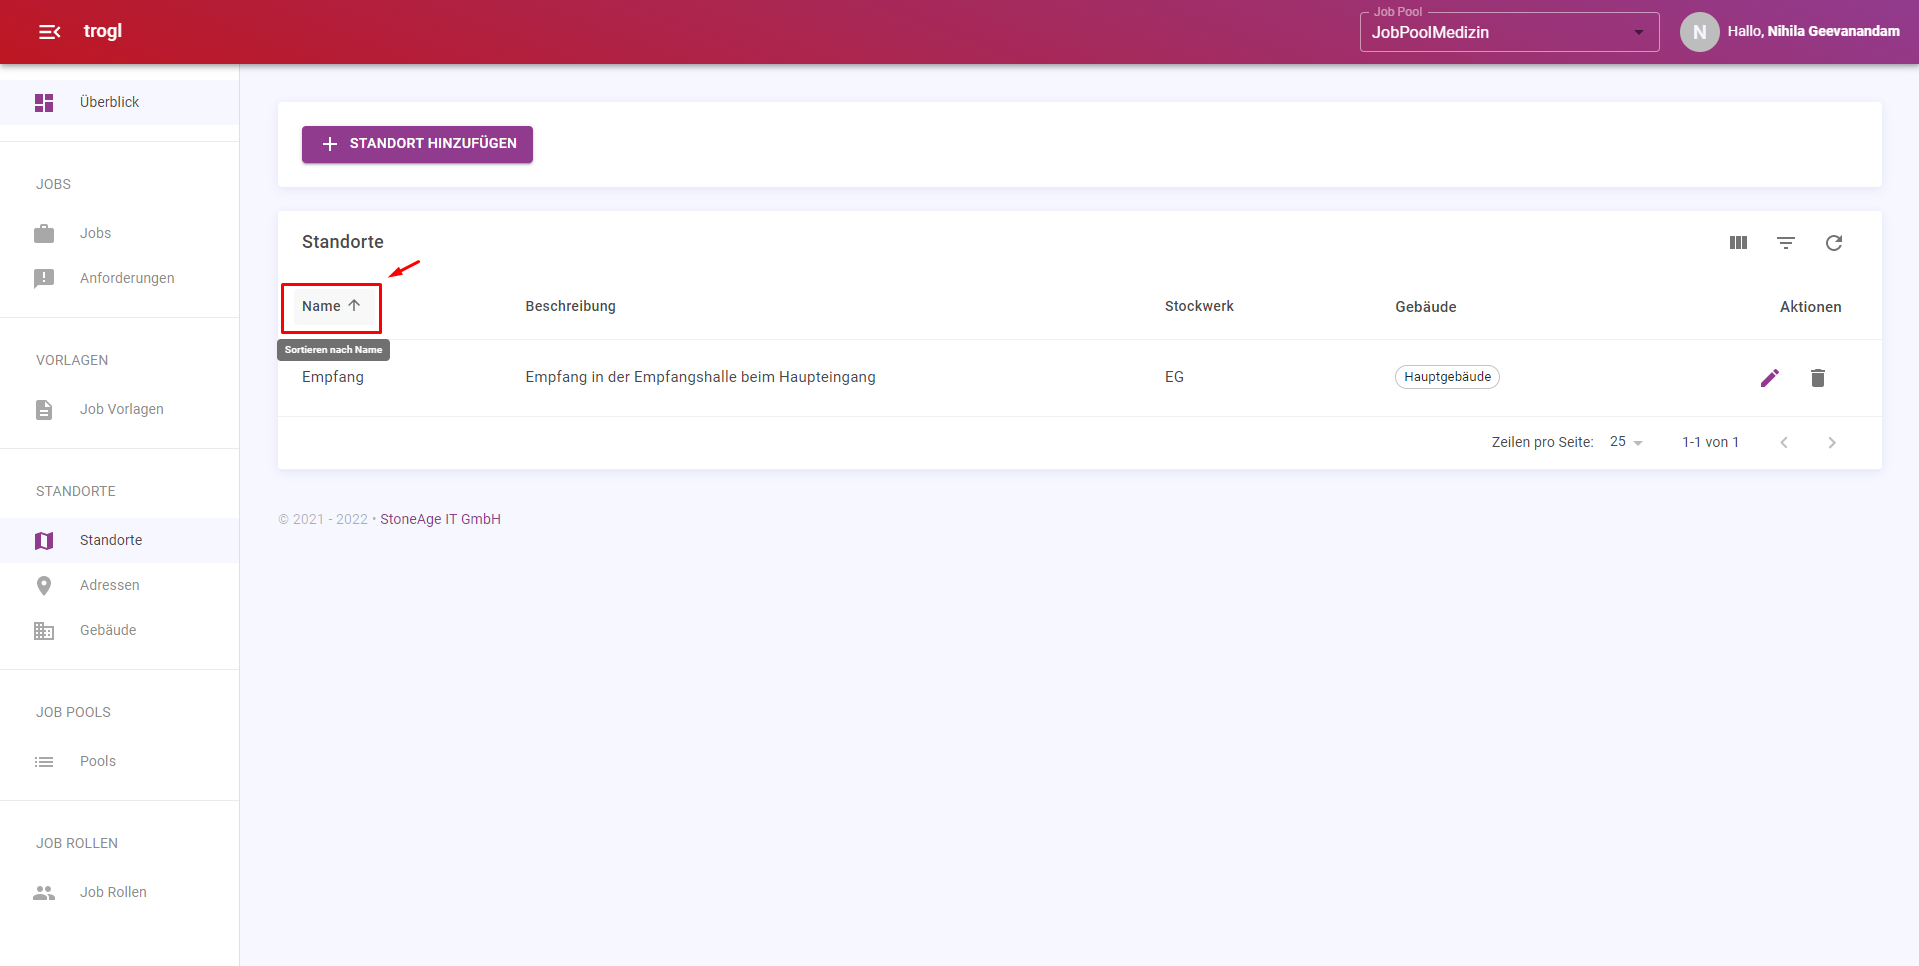Click the Standorte table title
Screen dimensions: 1919x966
343,242
